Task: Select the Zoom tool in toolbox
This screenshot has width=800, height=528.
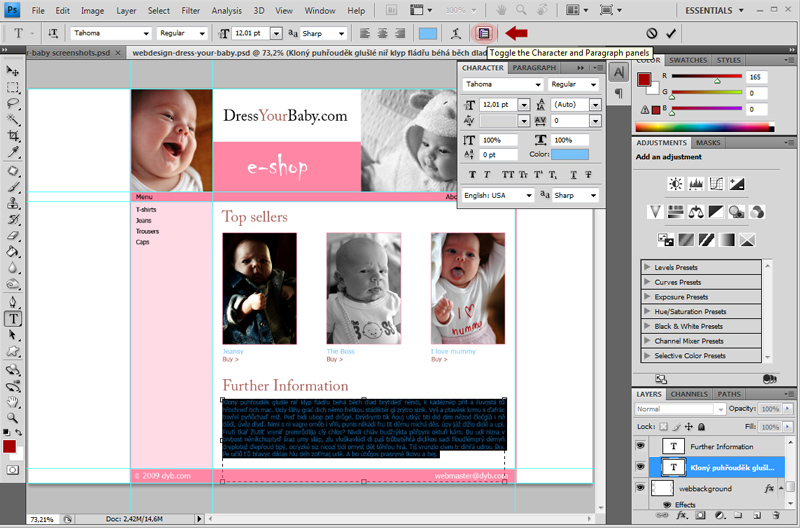Action: coord(13,416)
